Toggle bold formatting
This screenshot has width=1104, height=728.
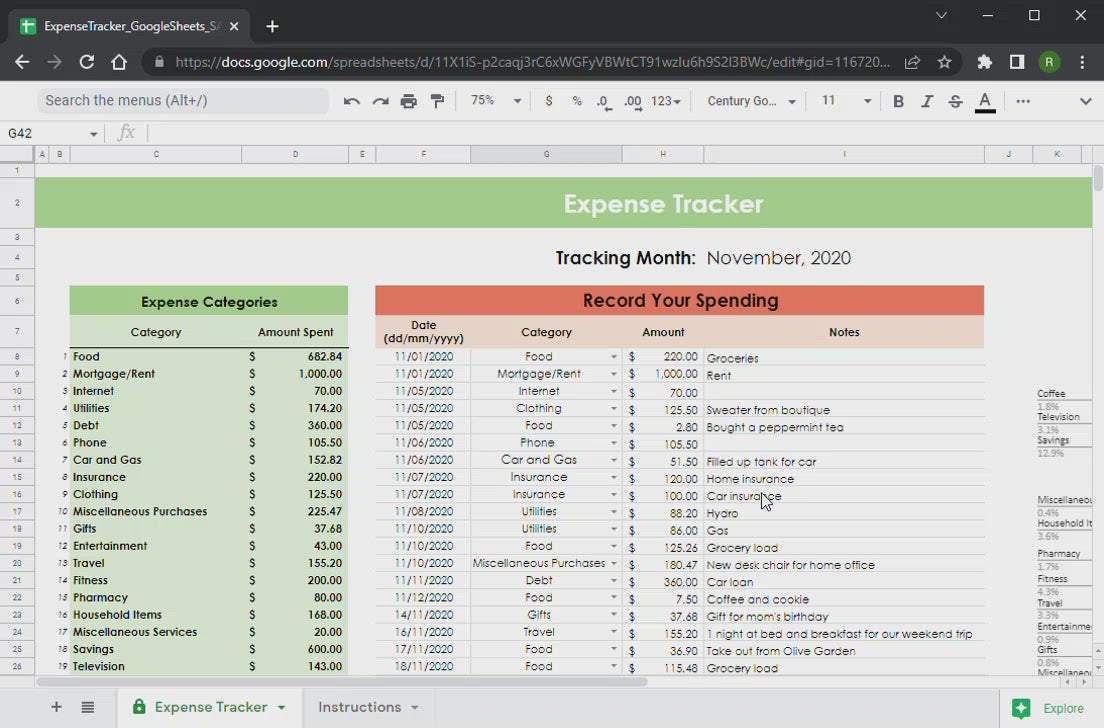pyautogui.click(x=898, y=101)
